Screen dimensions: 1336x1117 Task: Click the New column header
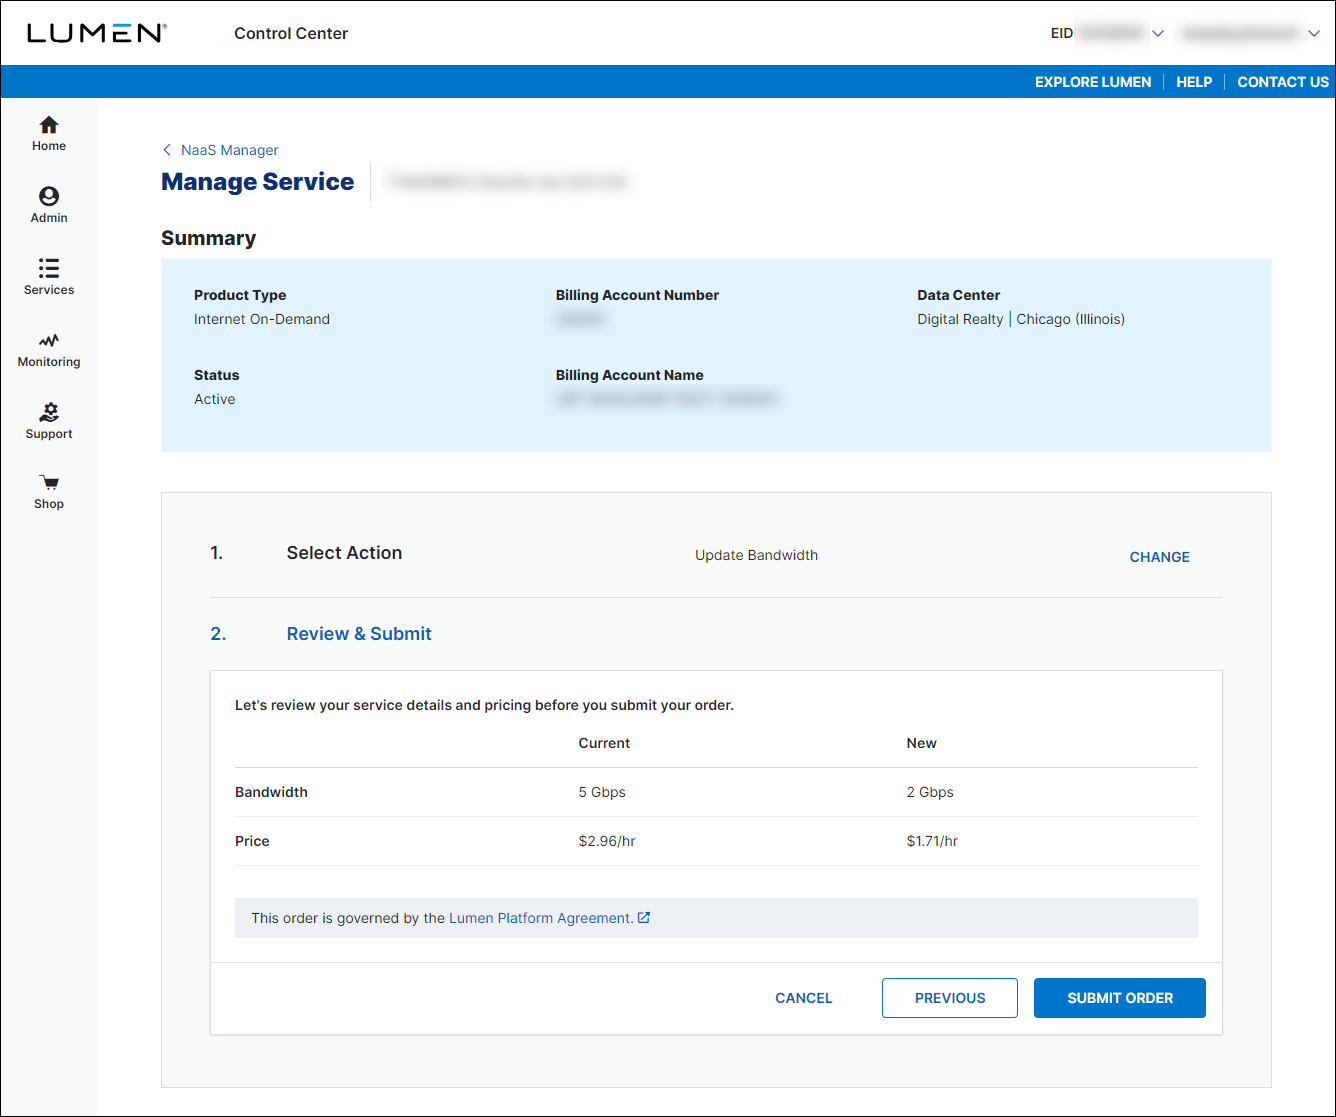pos(922,743)
